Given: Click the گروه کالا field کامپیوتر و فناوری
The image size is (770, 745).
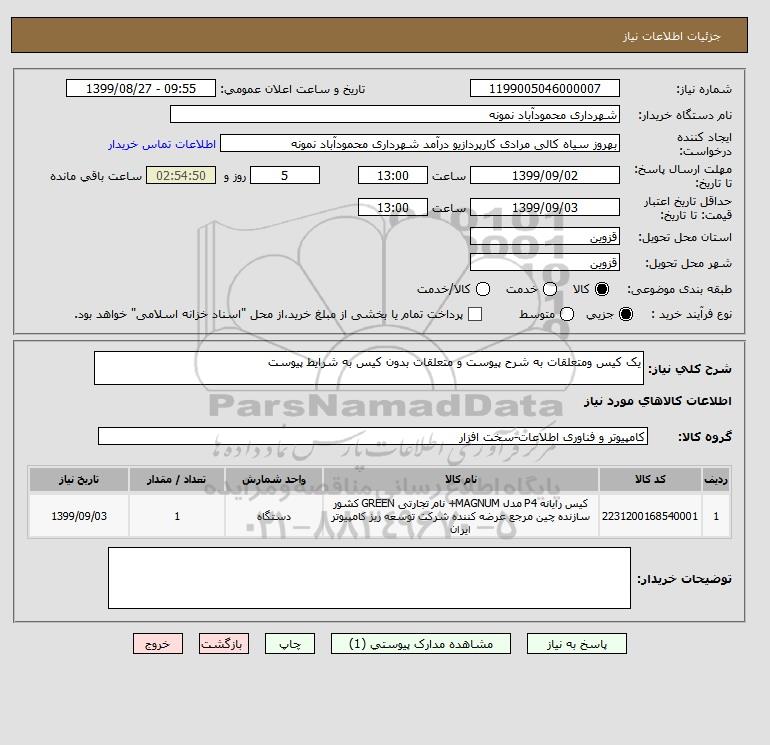Looking at the screenshot, I should point(373,436).
